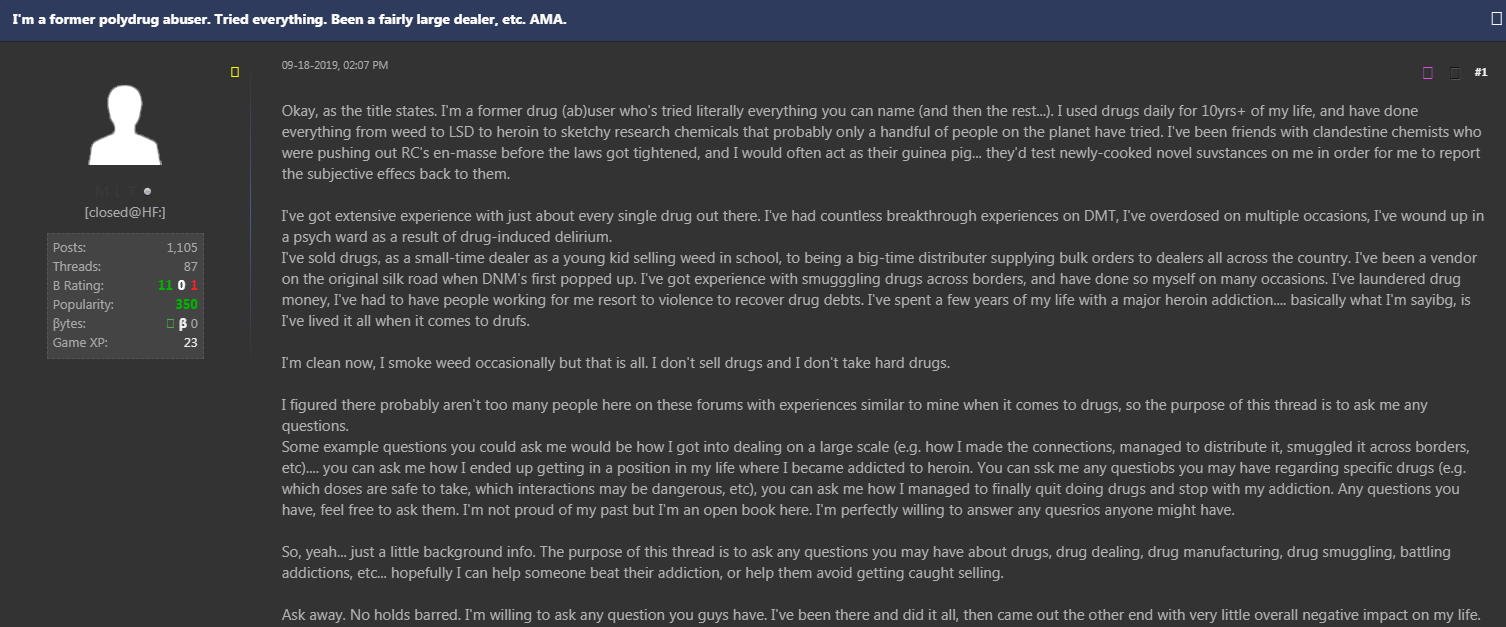
Task: Open the Popularity score of 350
Action: pyautogui.click(x=186, y=305)
